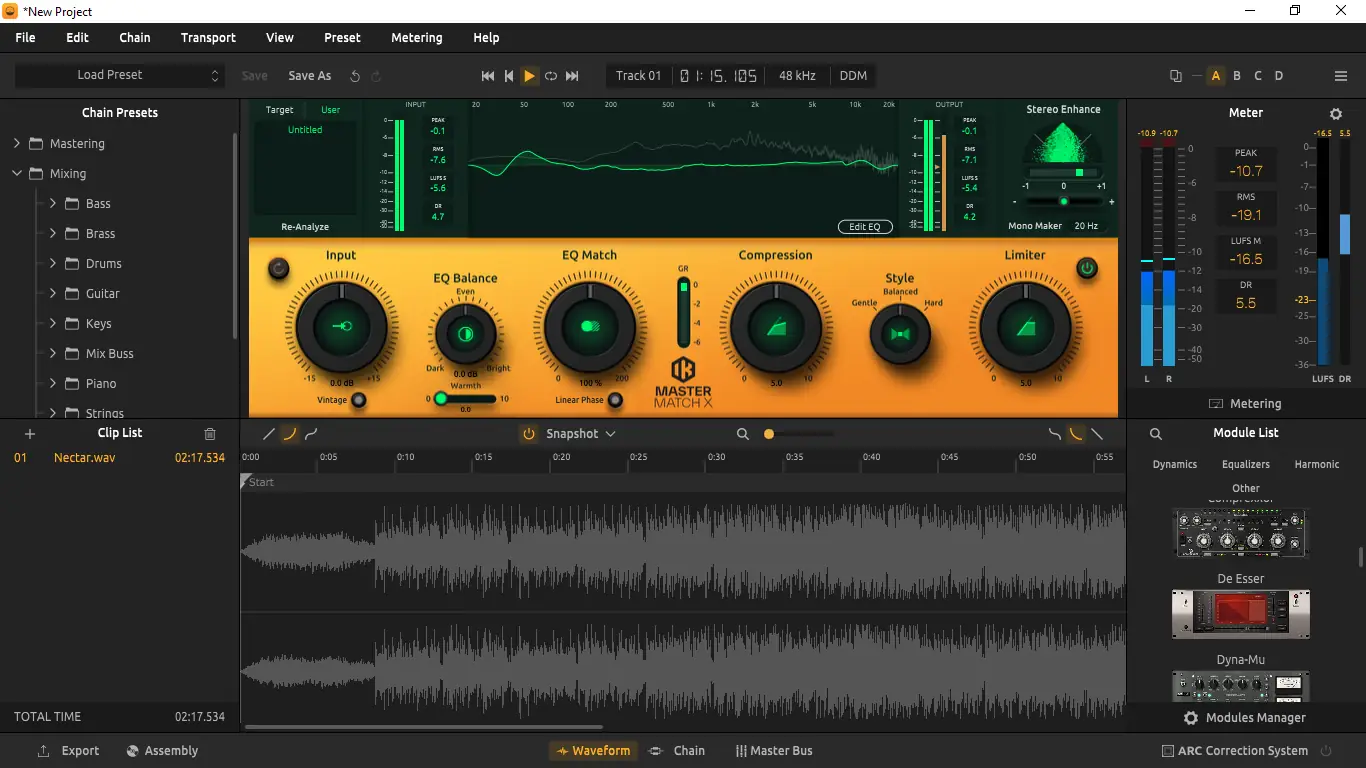Click the orange Play button
This screenshot has width=1366, height=768.
(530, 76)
